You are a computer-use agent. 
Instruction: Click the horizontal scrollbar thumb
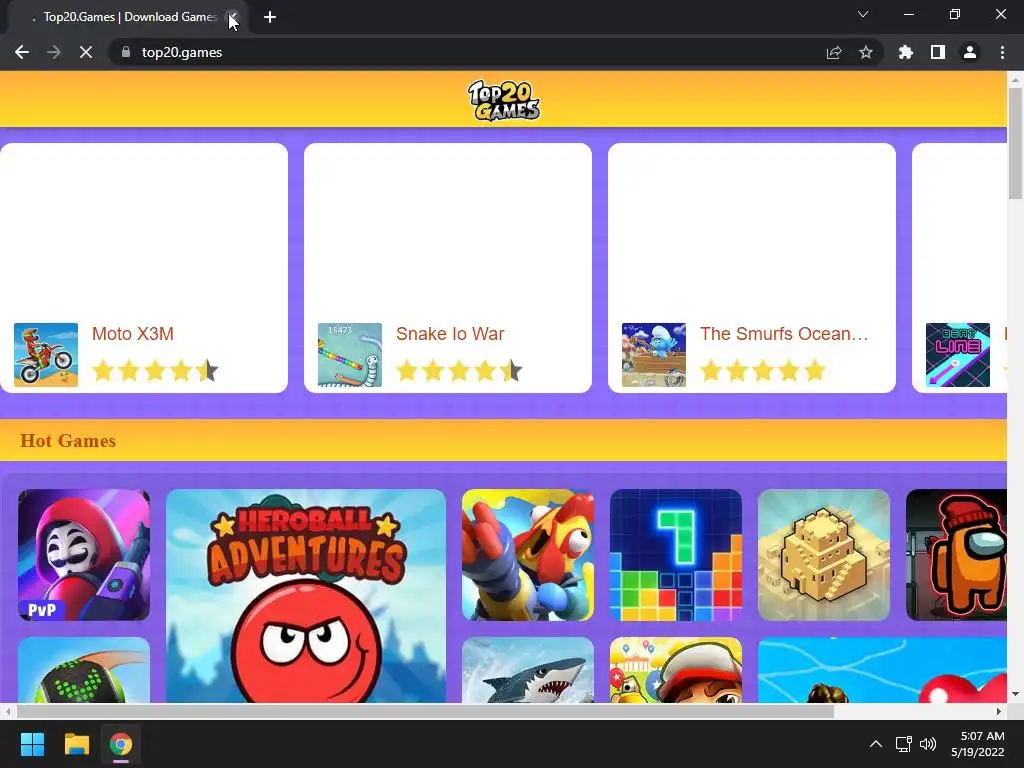pos(425,711)
